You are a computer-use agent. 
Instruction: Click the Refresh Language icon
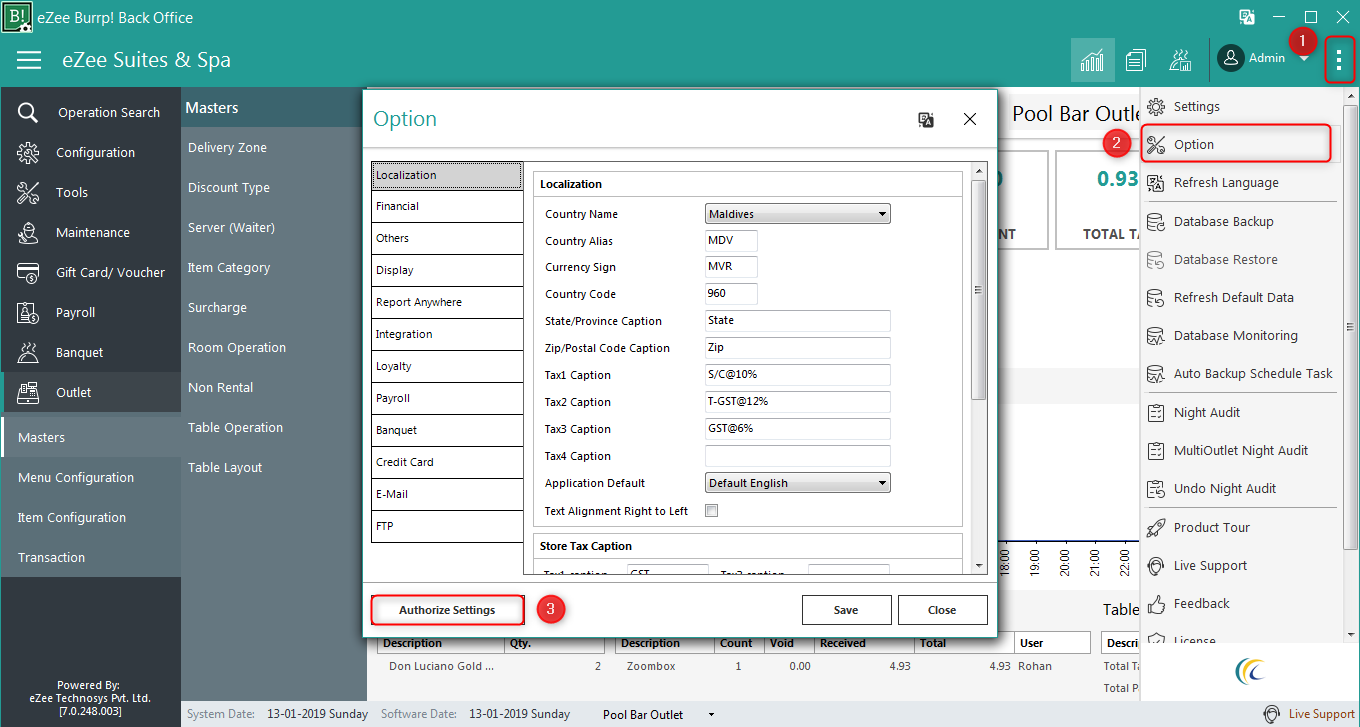click(1156, 183)
